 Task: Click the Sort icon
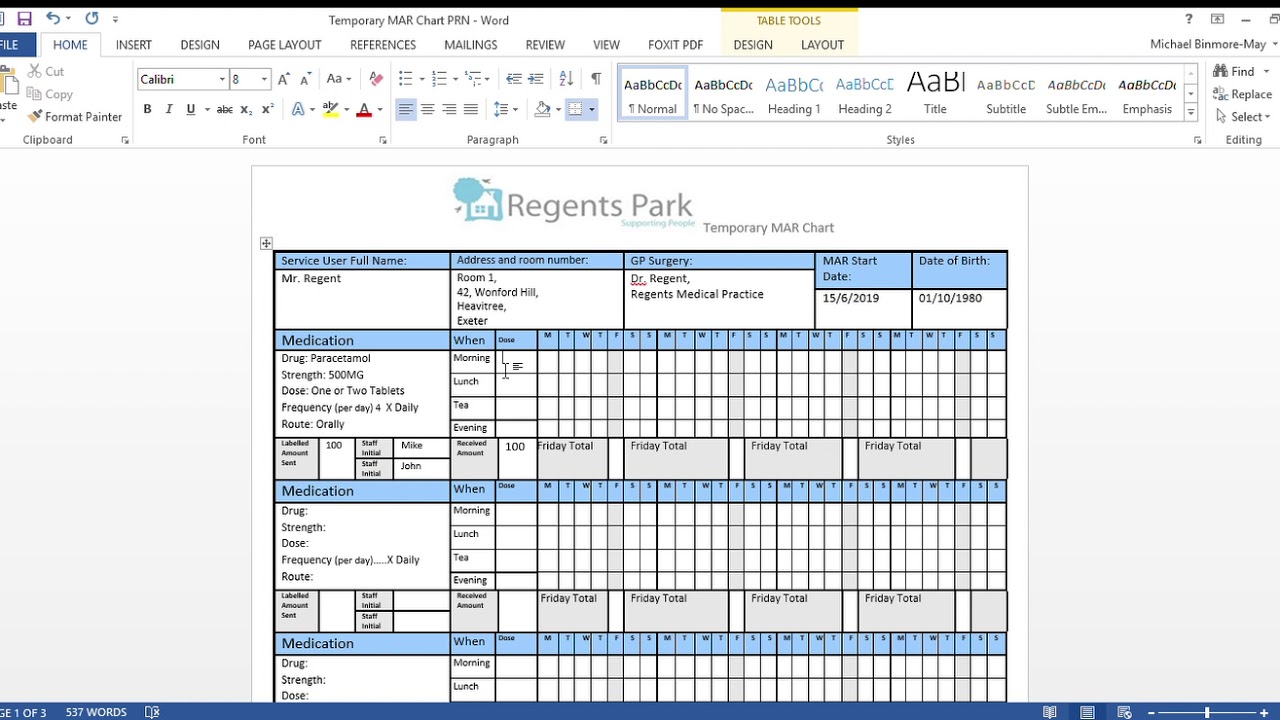[x=566, y=79]
